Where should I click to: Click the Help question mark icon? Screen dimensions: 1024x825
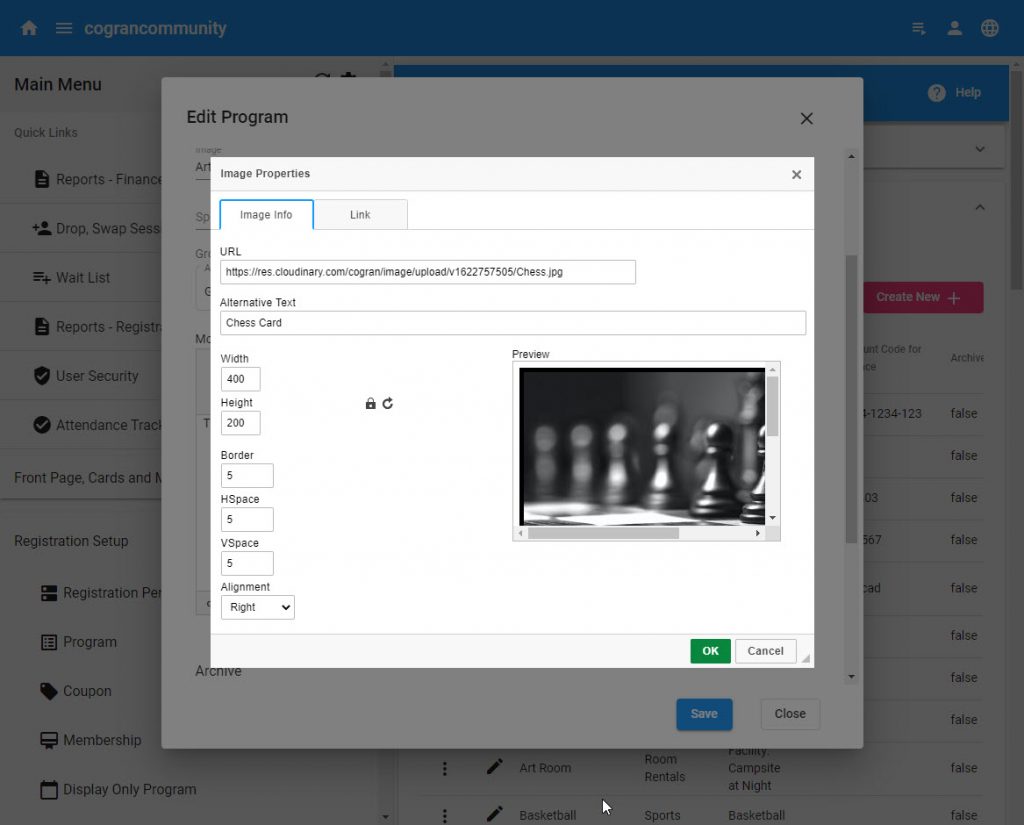[x=936, y=93]
